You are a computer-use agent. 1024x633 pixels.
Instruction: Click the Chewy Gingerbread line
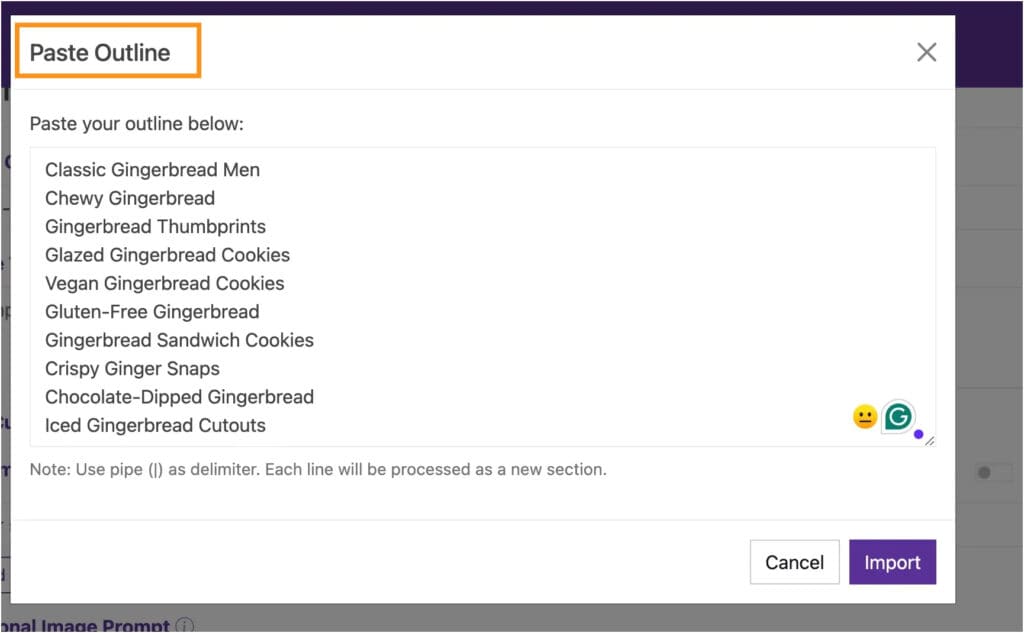click(x=130, y=198)
